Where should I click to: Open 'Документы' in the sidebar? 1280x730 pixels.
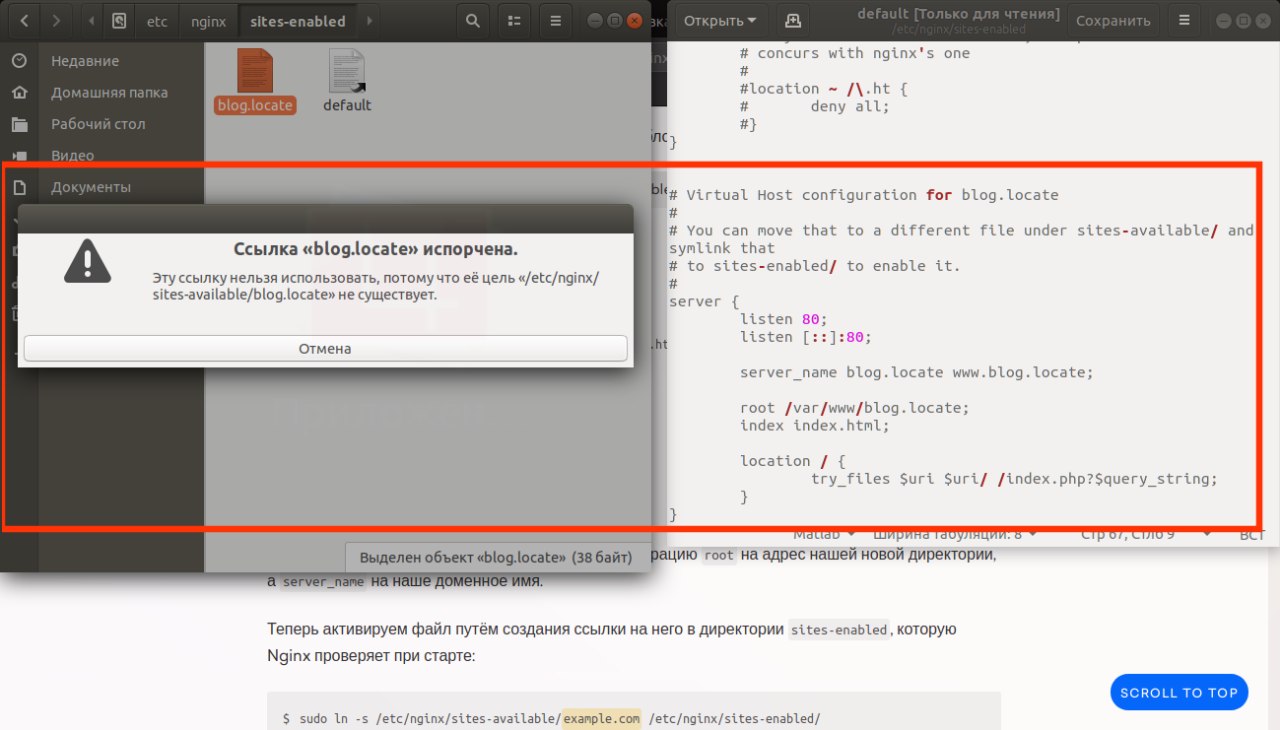pyautogui.click(x=90, y=187)
